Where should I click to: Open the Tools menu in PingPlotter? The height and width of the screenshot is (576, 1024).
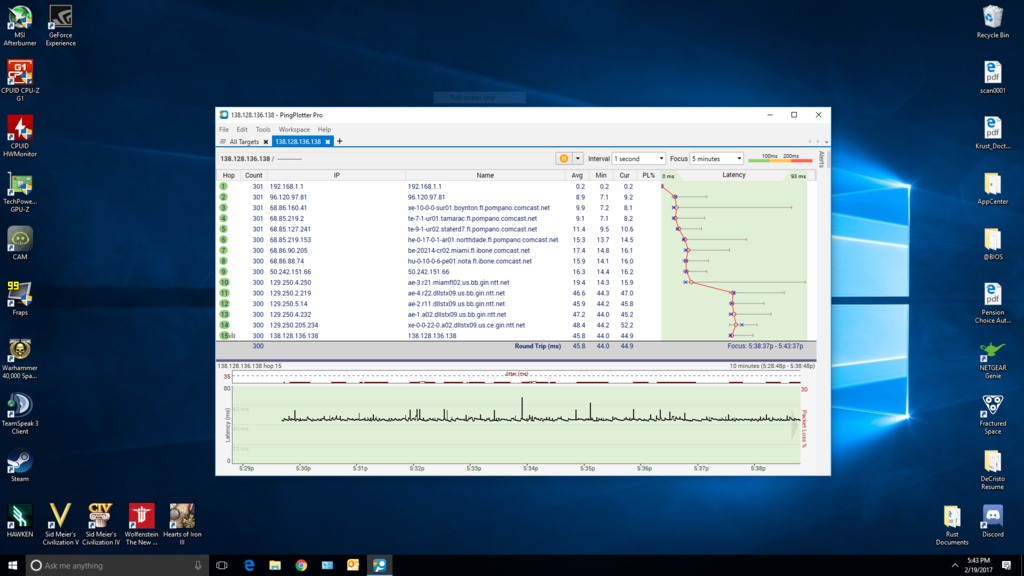[263, 129]
